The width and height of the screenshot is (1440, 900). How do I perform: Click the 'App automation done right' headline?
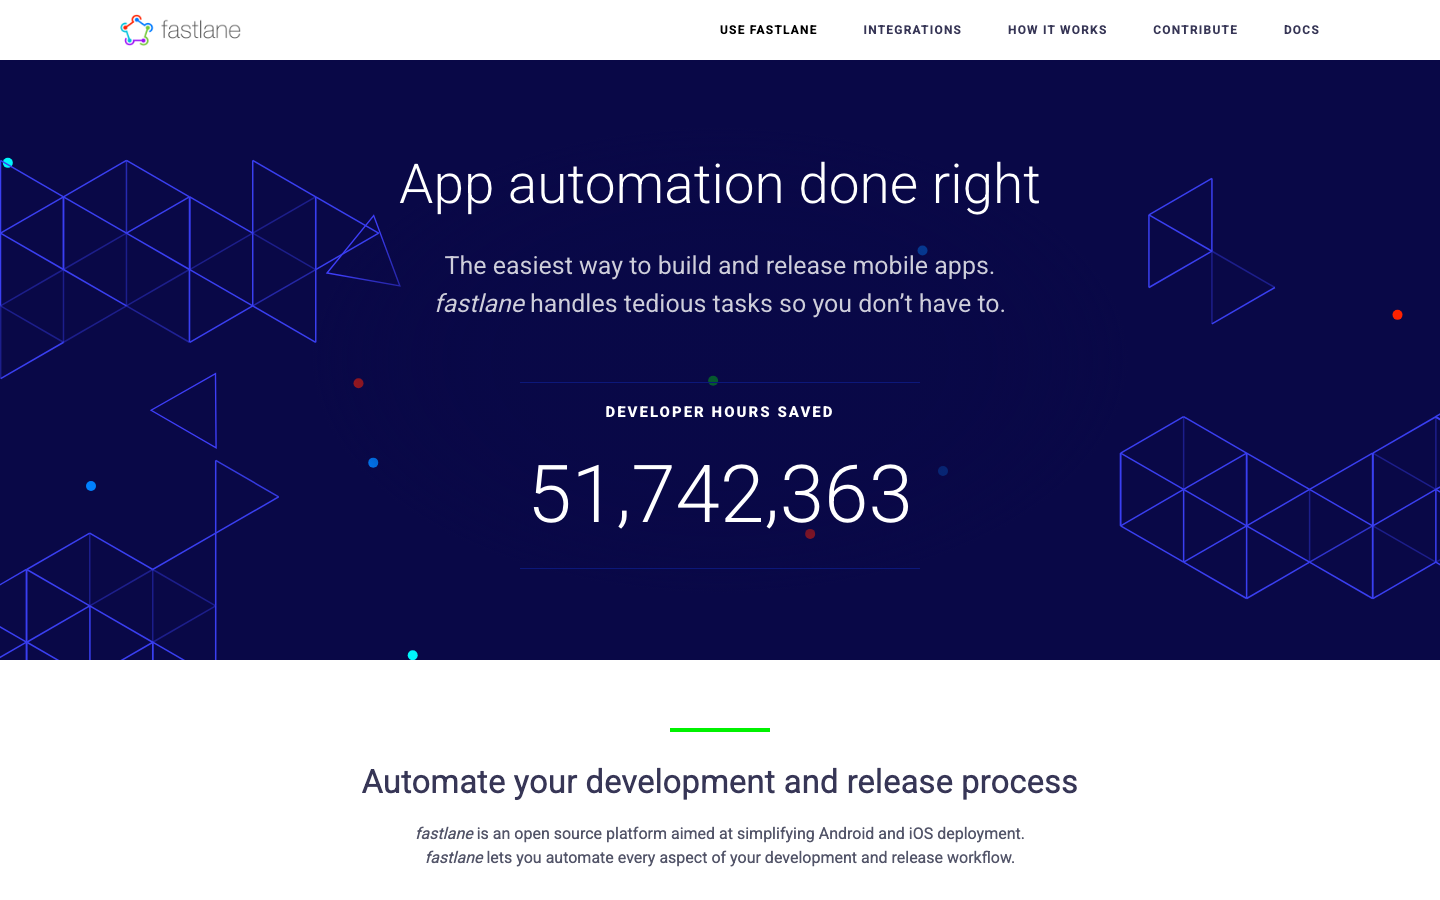tap(720, 185)
